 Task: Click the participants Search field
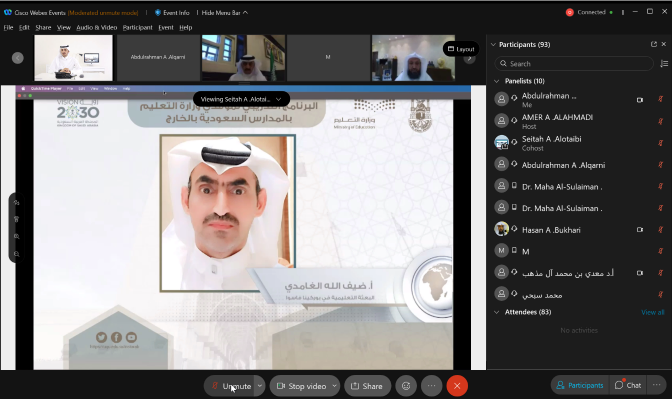pyautogui.click(x=574, y=63)
